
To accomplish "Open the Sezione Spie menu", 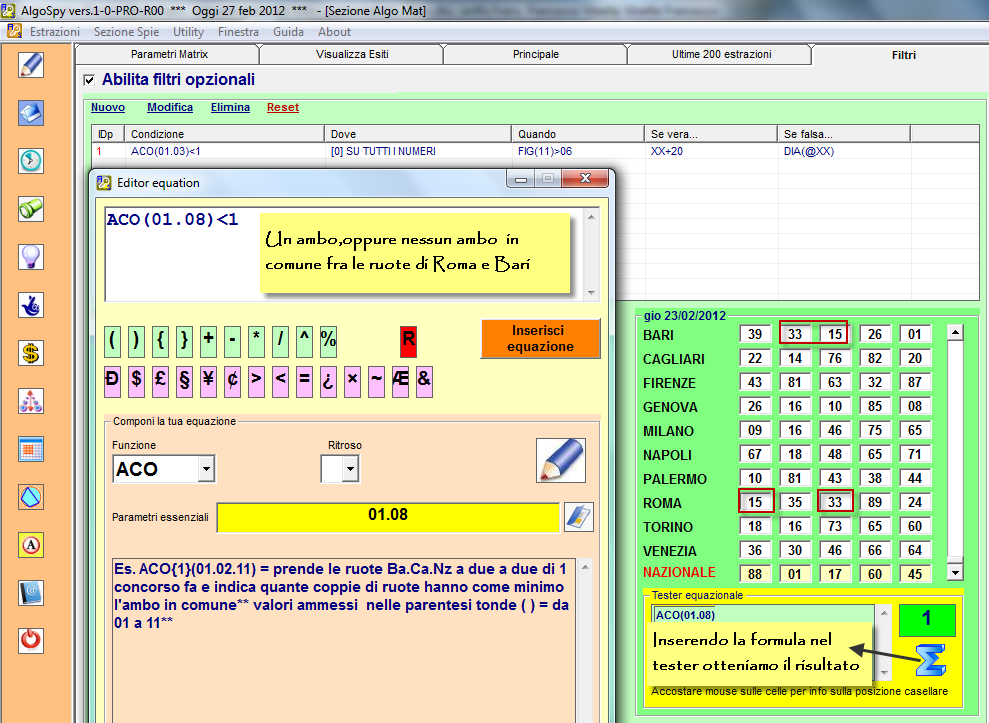I will coord(126,32).
